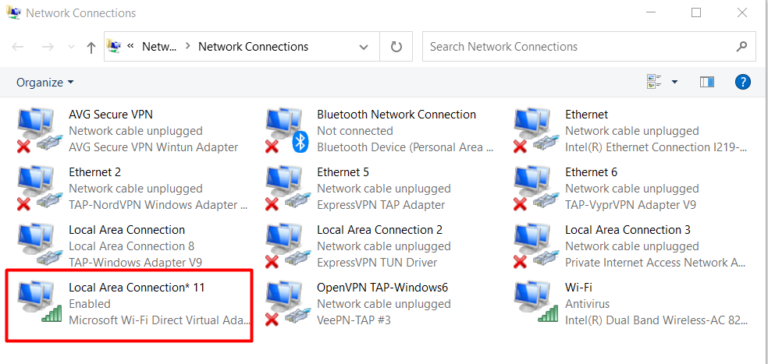Click the address bar network folder icon
Screen dimensions: 768x364
pos(114,46)
